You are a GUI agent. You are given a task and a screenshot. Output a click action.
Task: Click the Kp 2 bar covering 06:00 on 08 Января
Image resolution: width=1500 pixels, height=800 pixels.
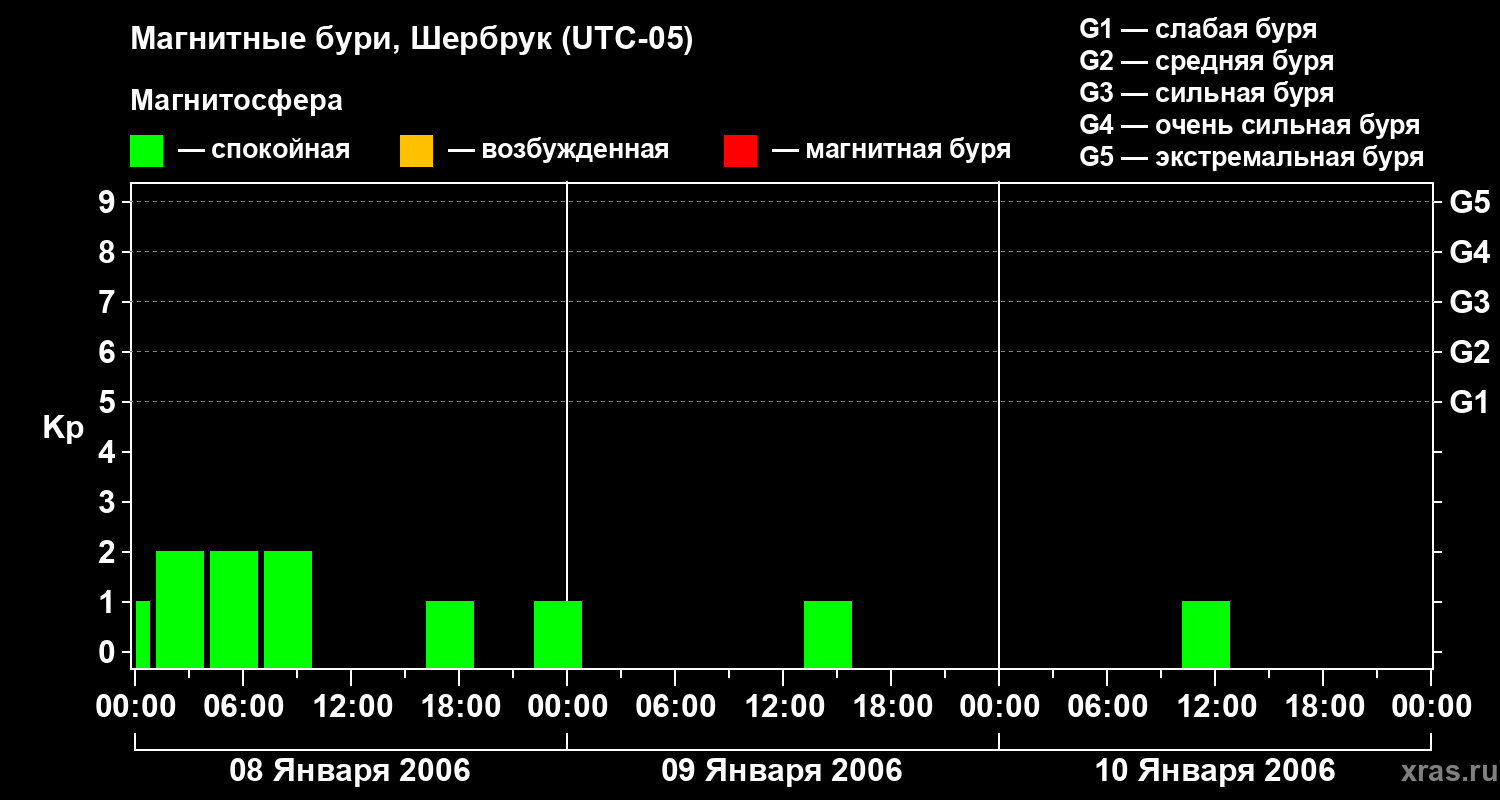coord(234,609)
